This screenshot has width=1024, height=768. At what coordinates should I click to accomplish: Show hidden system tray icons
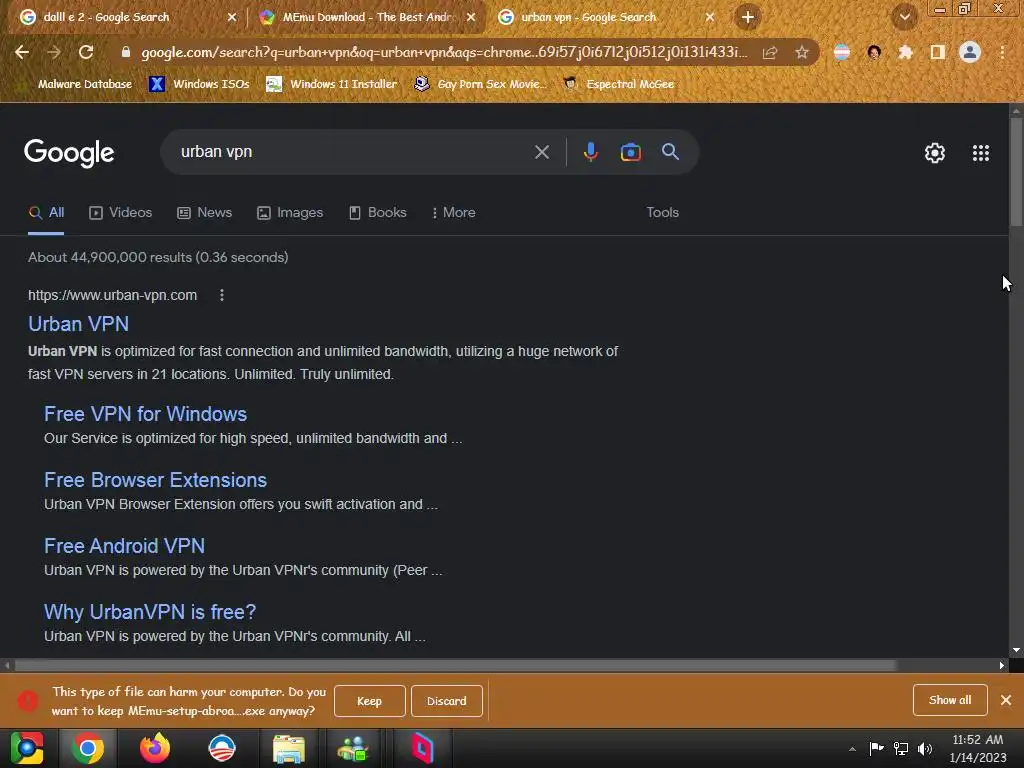tap(852, 749)
